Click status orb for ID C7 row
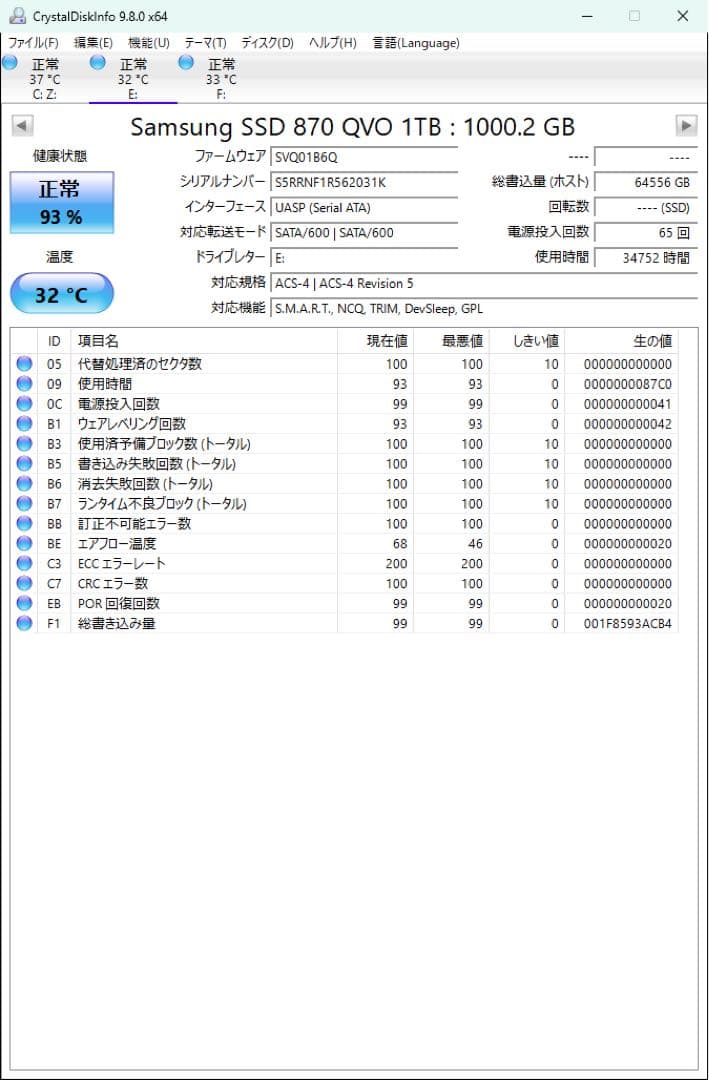Screen dimensions: 709x1080 point(25,583)
